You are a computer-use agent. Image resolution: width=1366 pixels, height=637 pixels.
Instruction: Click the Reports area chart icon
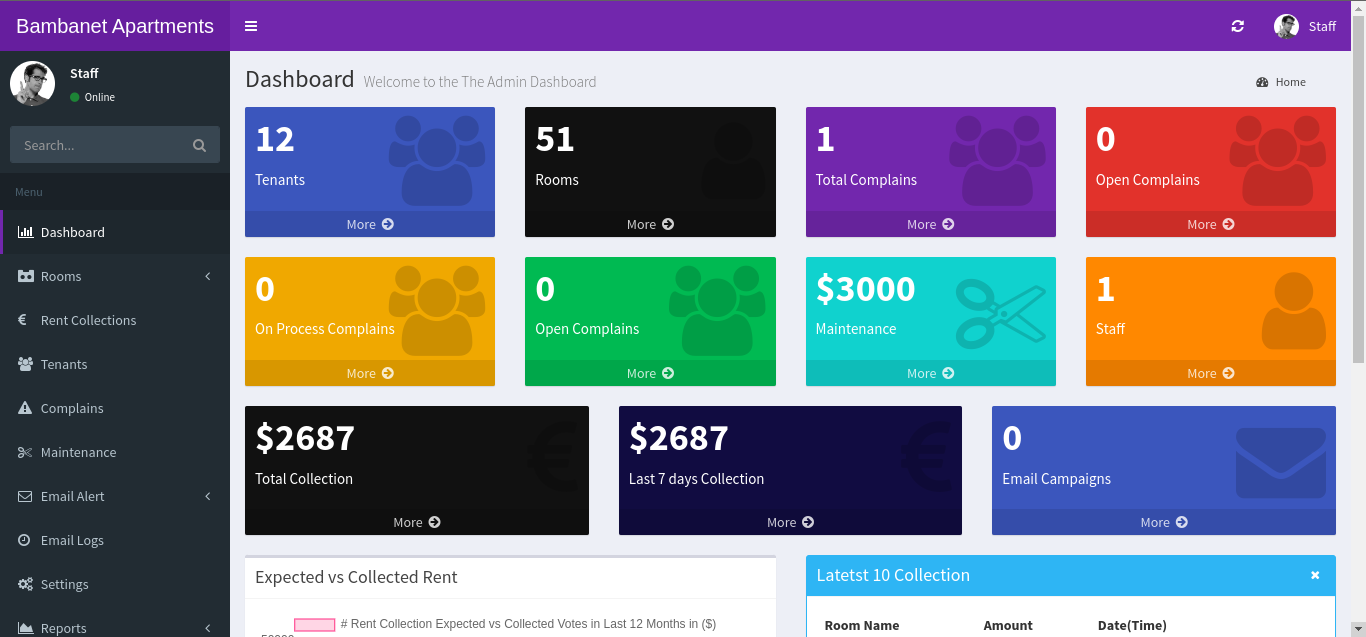[25, 628]
